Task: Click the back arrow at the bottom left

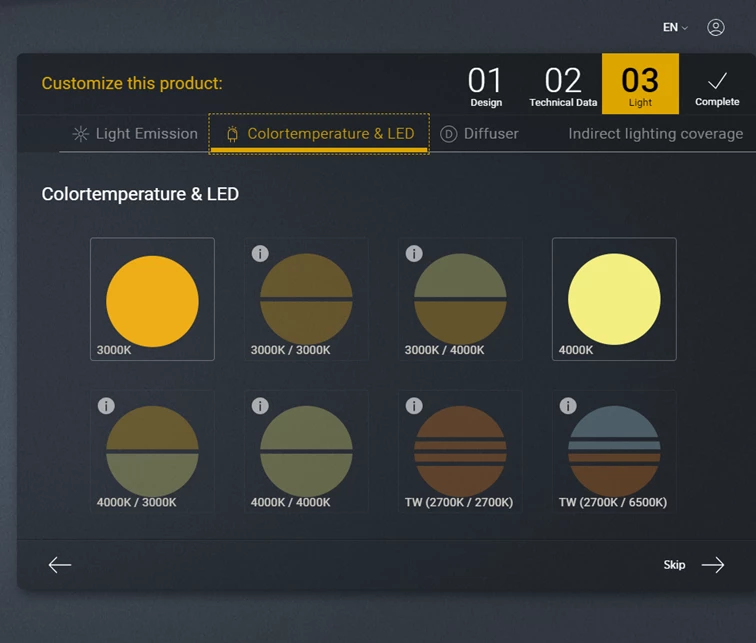Action: click(60, 565)
